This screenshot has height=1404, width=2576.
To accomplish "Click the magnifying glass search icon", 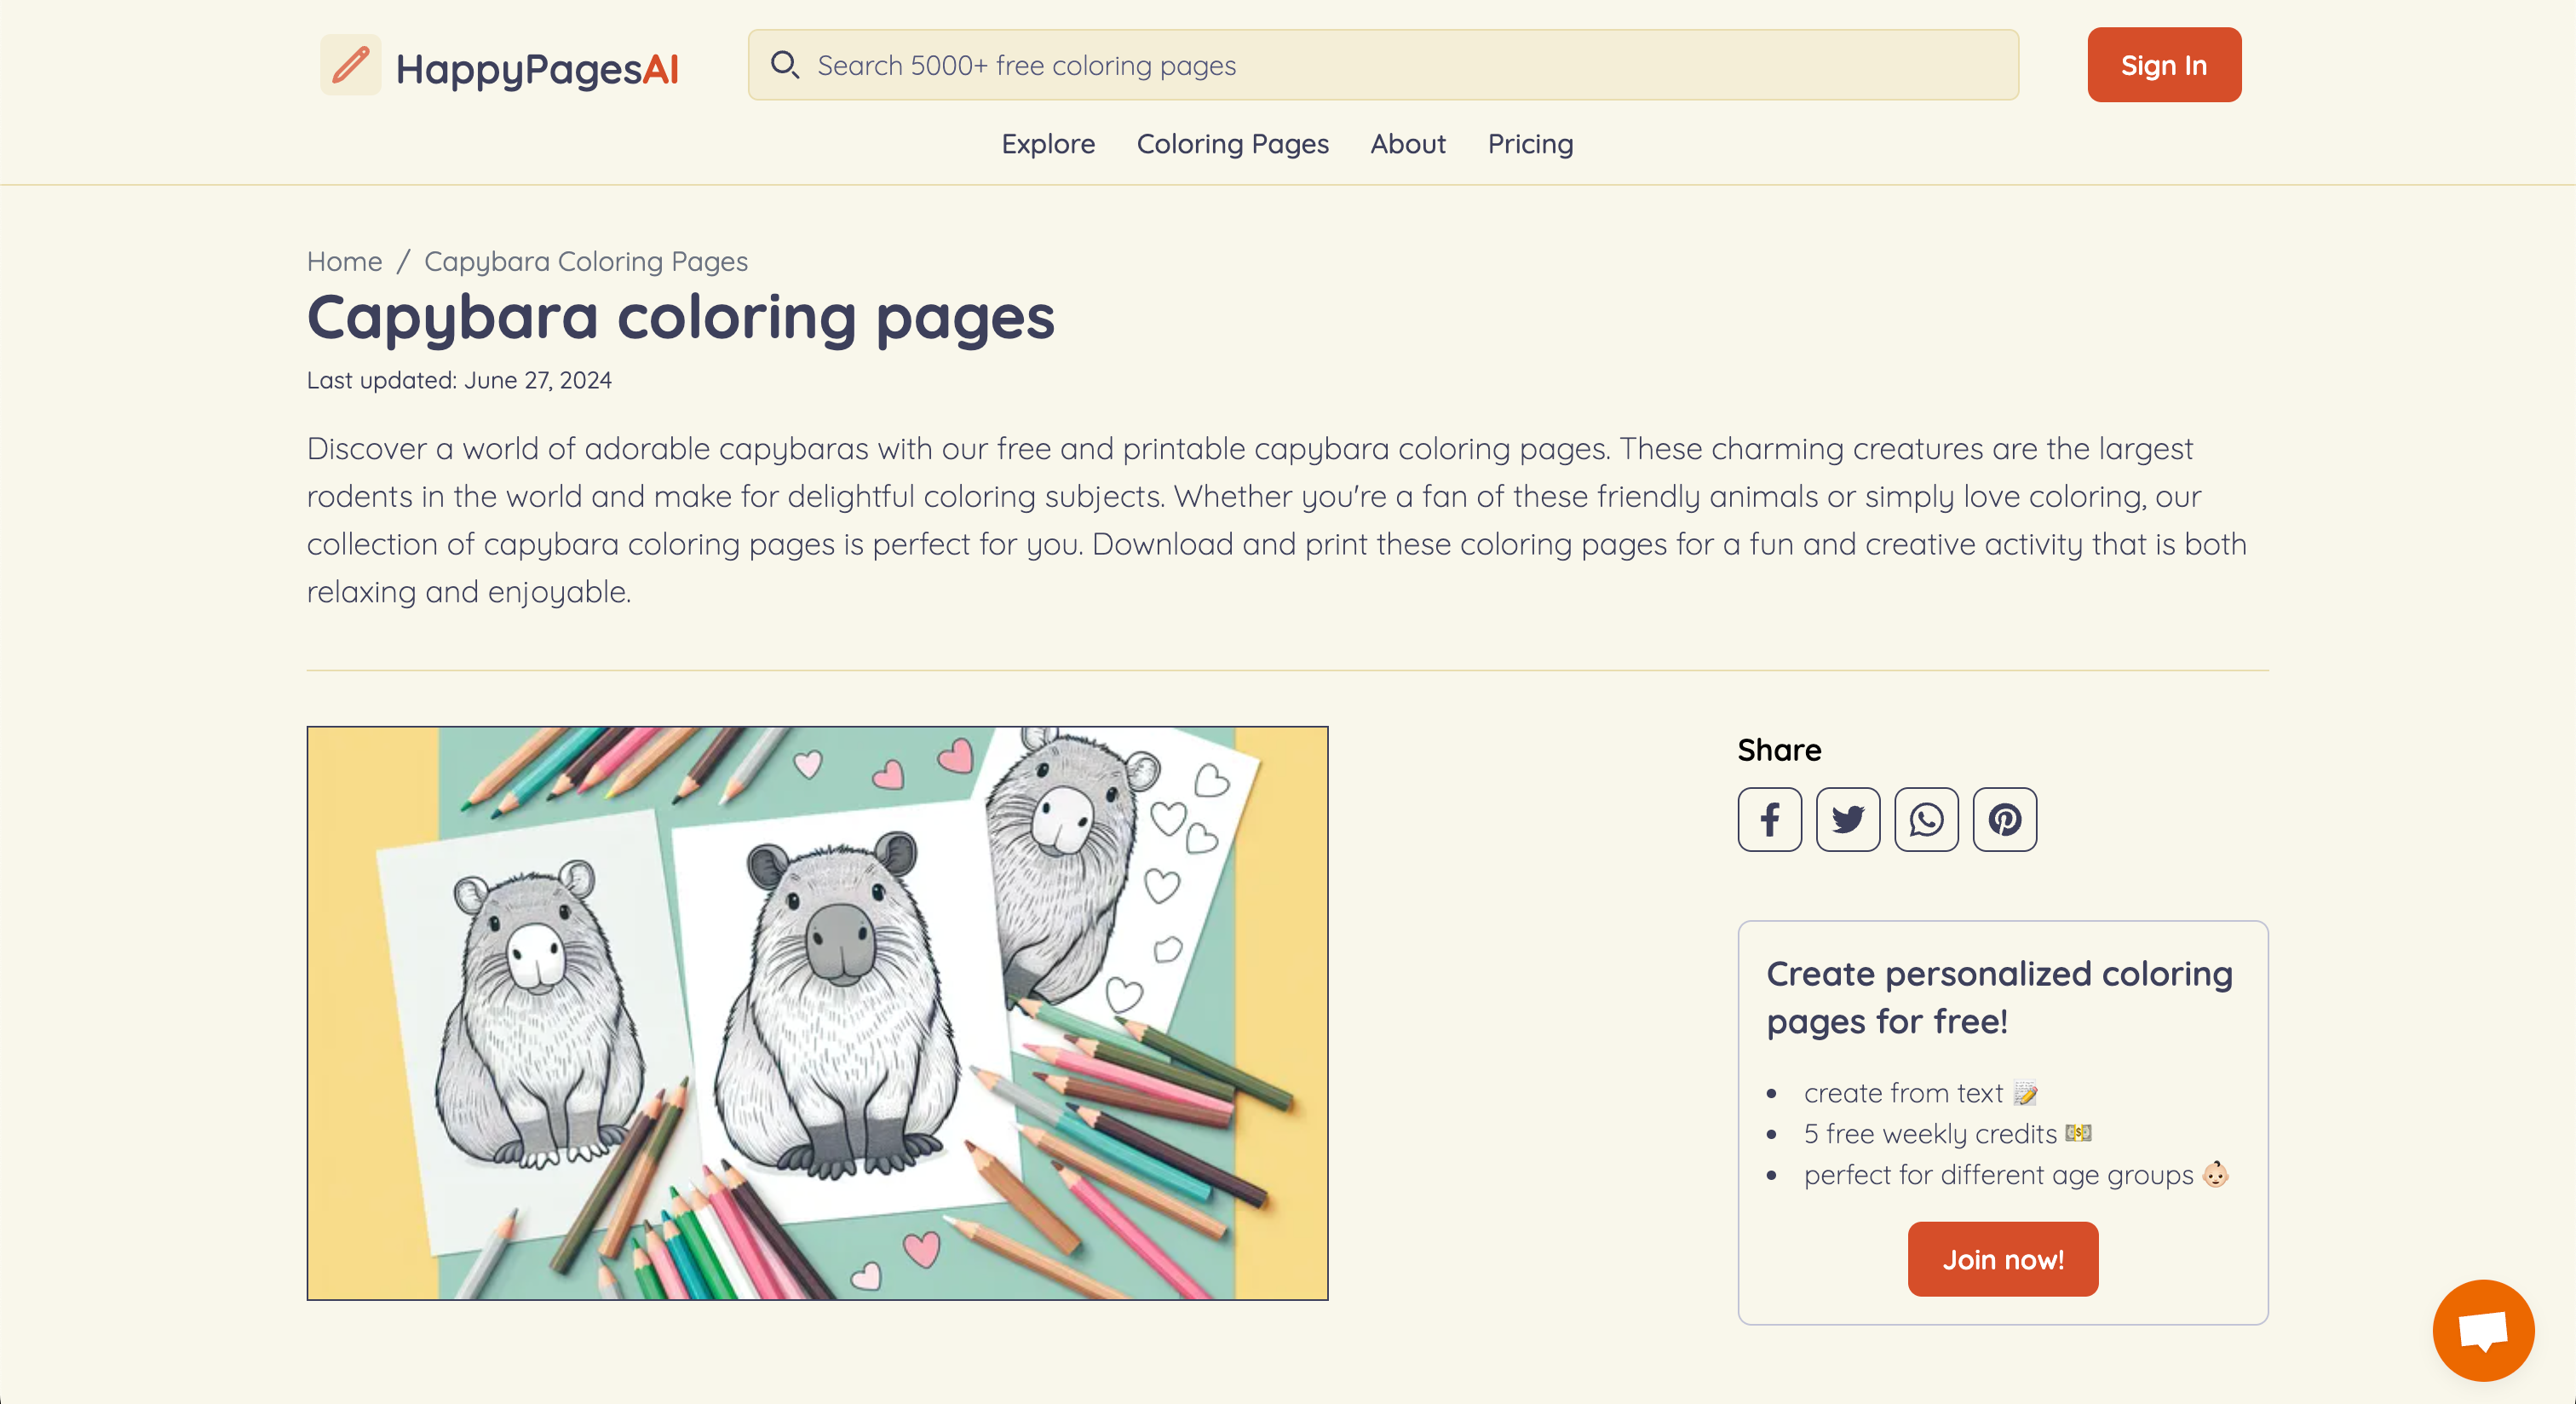I will click(x=784, y=65).
